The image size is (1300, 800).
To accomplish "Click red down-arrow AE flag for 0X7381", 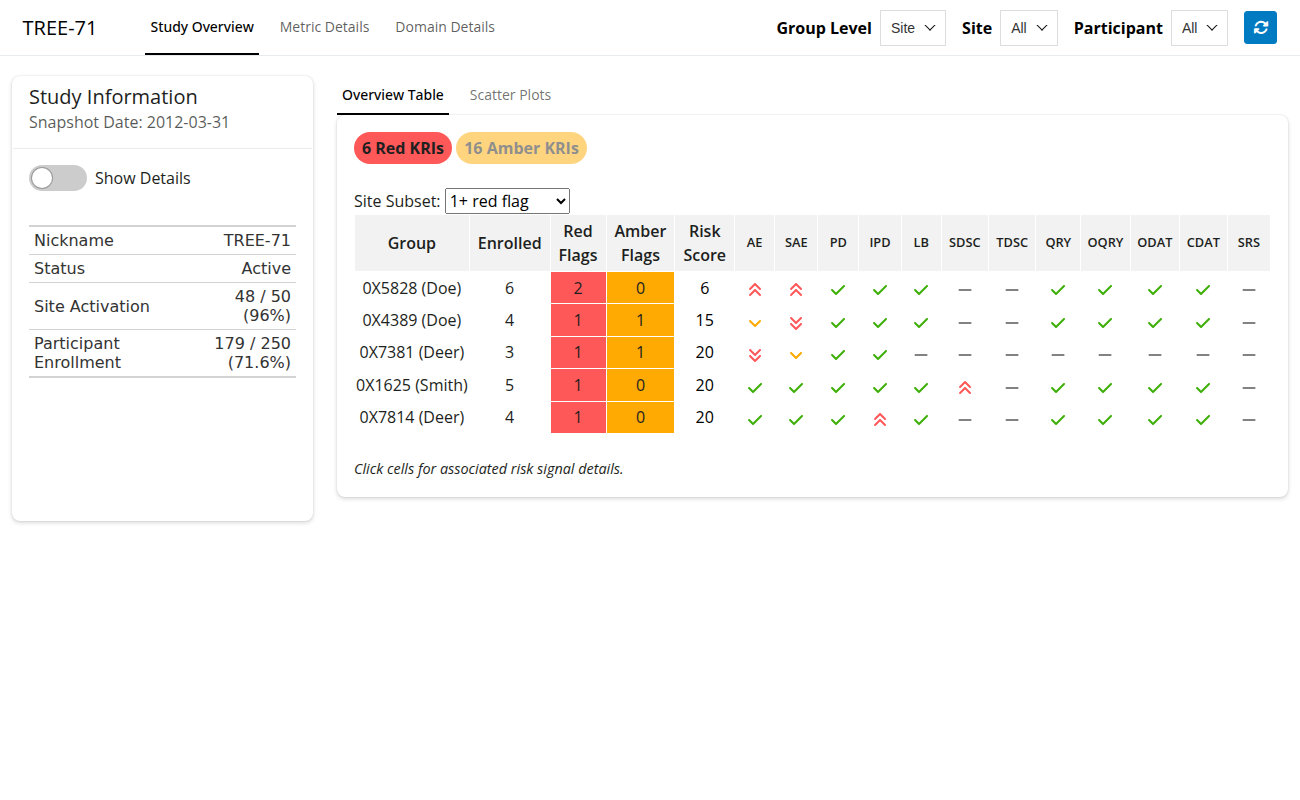I will pyautogui.click(x=755, y=355).
